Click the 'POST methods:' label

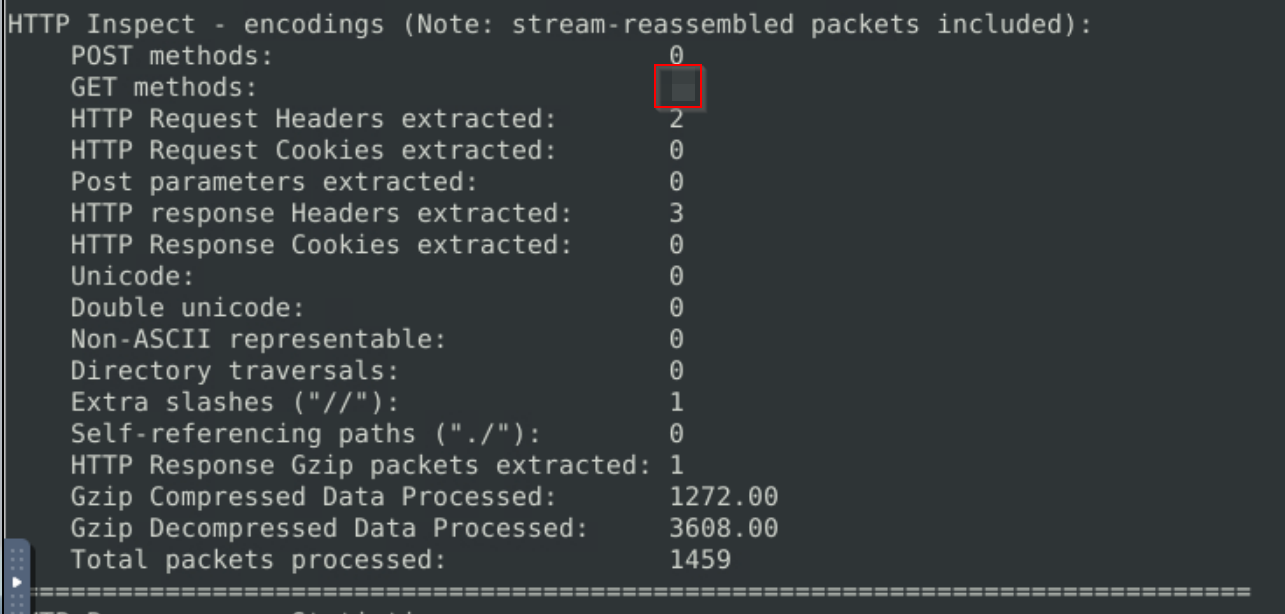[x=171, y=56]
